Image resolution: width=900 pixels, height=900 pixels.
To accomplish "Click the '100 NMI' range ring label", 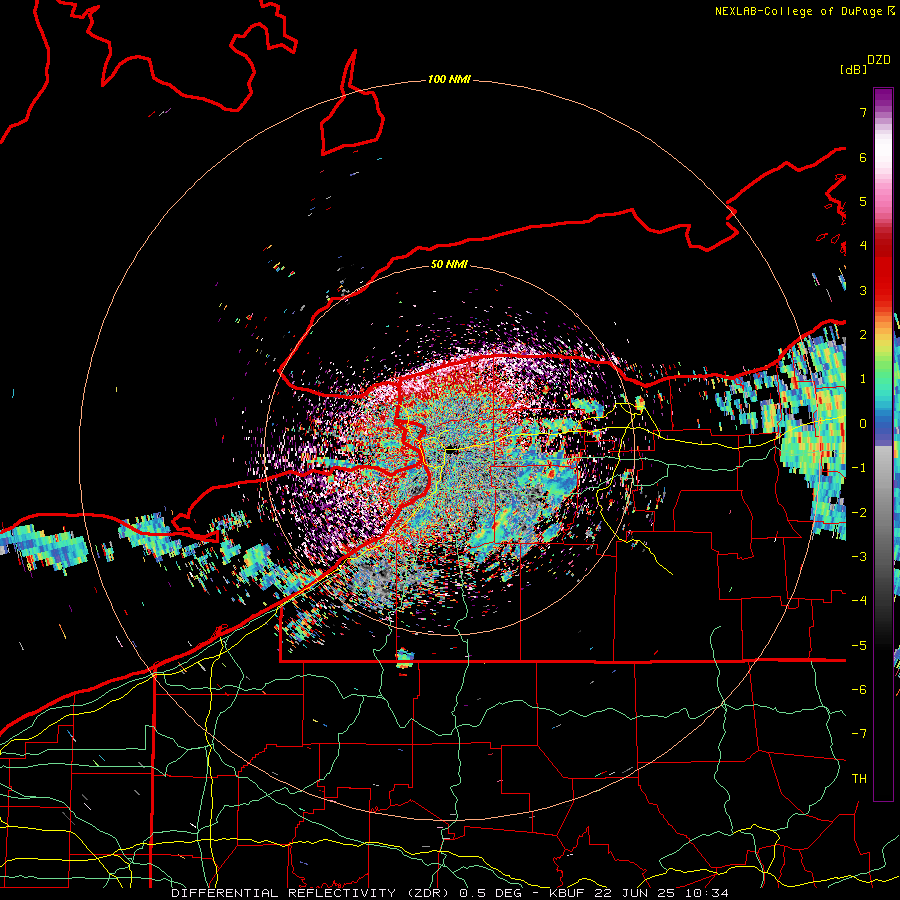I will point(449,79).
